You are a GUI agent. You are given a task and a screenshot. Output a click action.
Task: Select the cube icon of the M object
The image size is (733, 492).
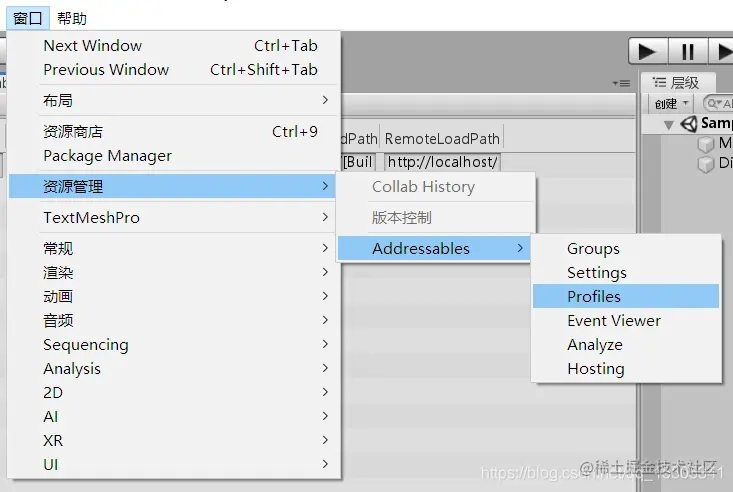click(x=705, y=144)
